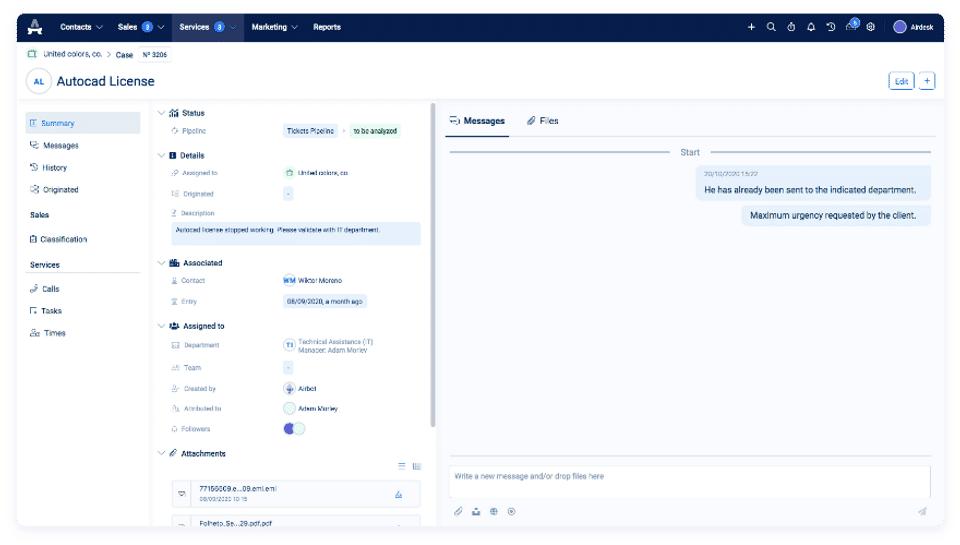Open the Reports menu

(327, 27)
